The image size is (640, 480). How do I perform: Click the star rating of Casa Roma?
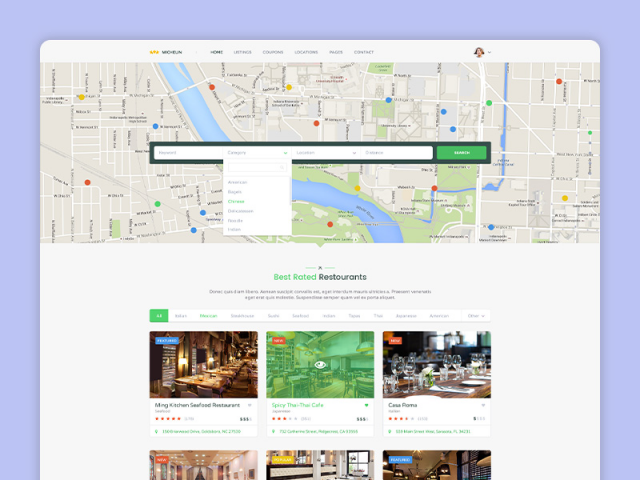click(x=401, y=419)
